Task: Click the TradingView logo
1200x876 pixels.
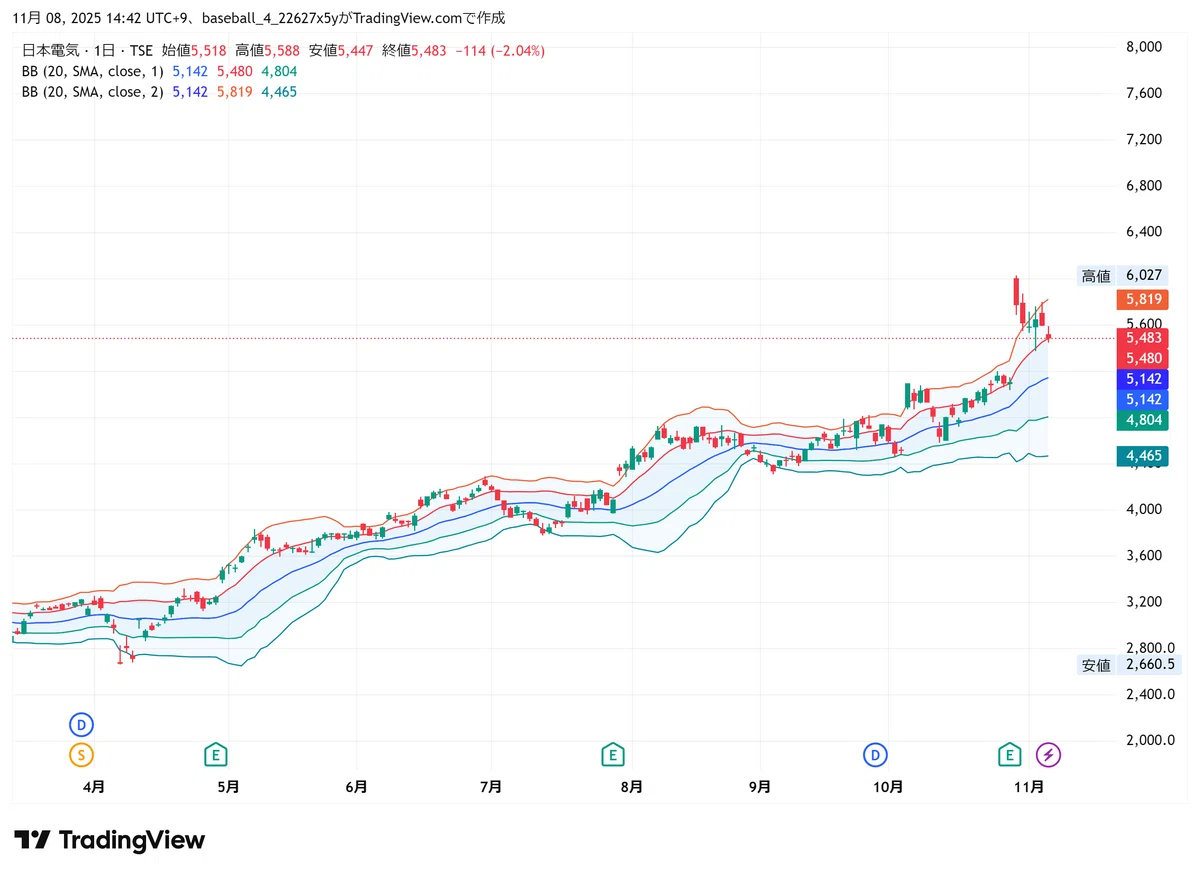Action: coord(110,840)
